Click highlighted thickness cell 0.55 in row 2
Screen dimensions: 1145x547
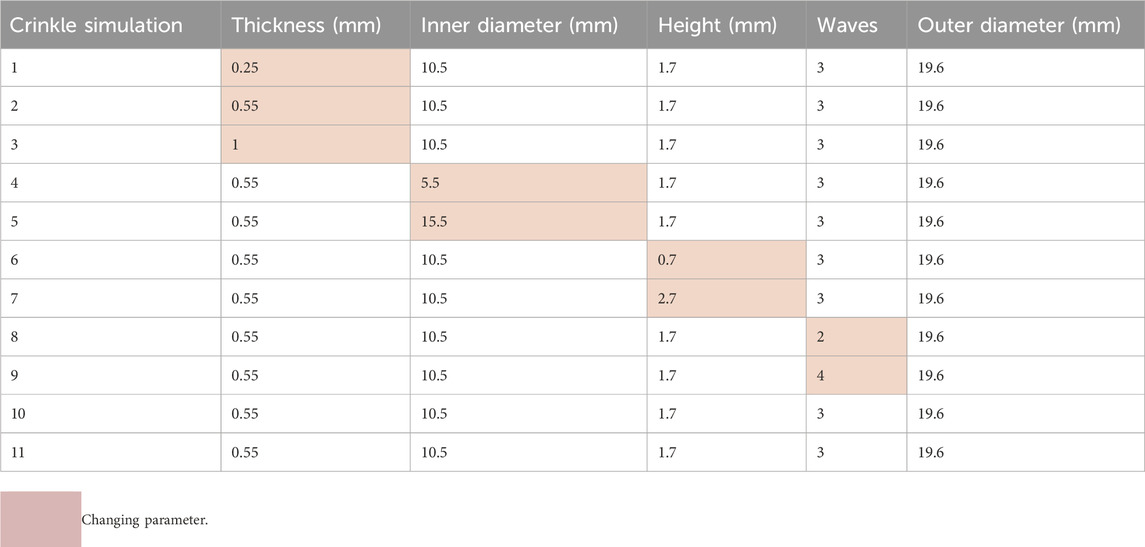[315, 106]
